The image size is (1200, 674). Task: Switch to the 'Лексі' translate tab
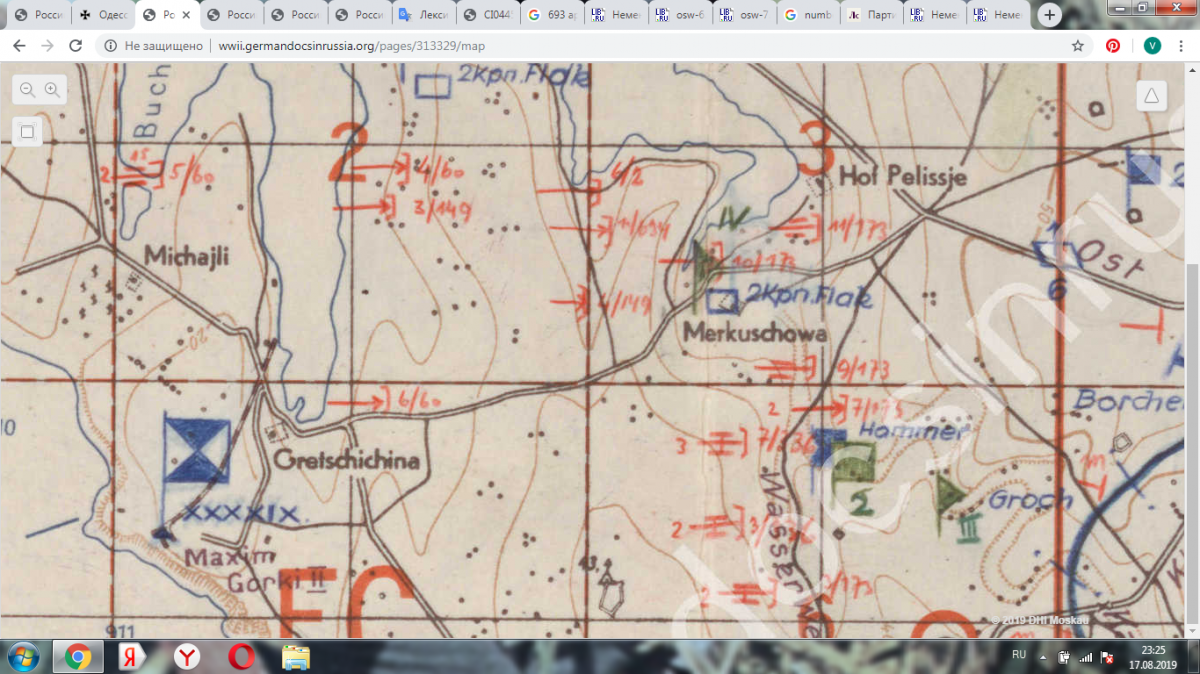pos(424,16)
